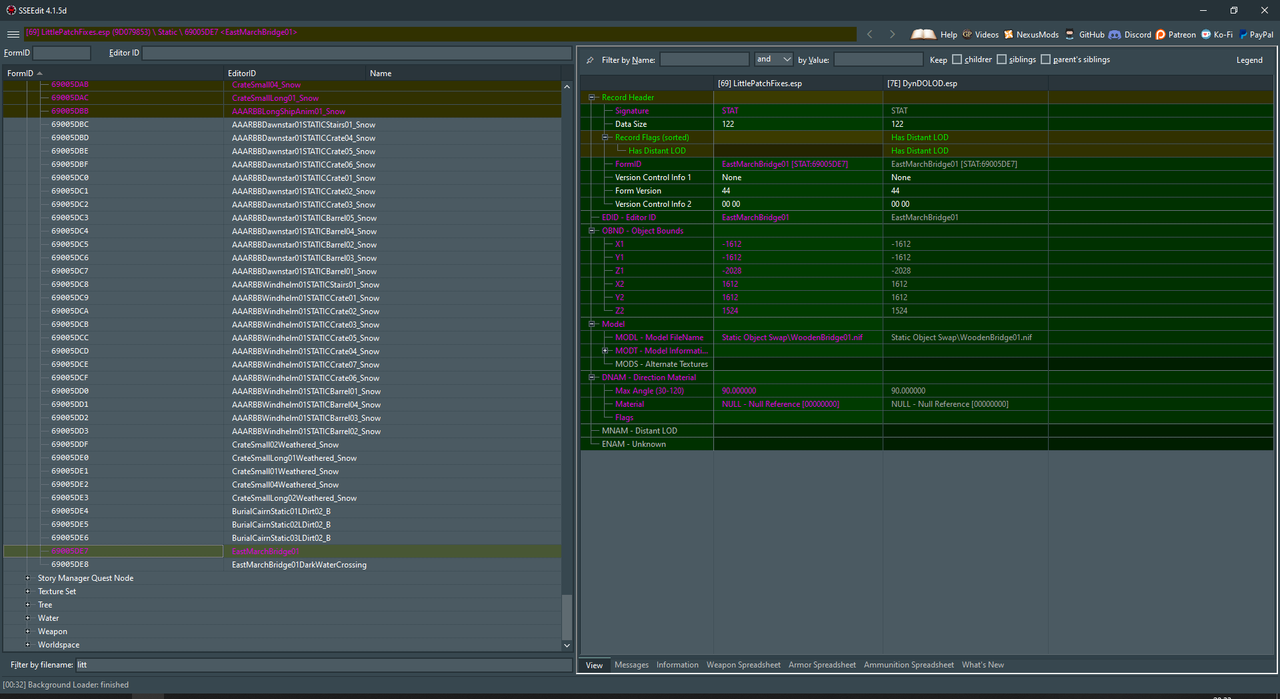The width and height of the screenshot is (1280, 699).
Task: Toggle the parent's siblings checkbox
Action: [x=1046, y=60]
